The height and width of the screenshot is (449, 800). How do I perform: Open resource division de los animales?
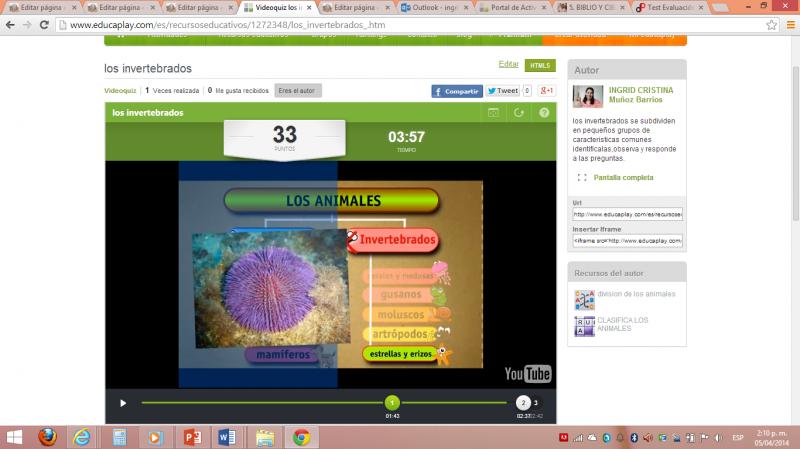pos(636,294)
